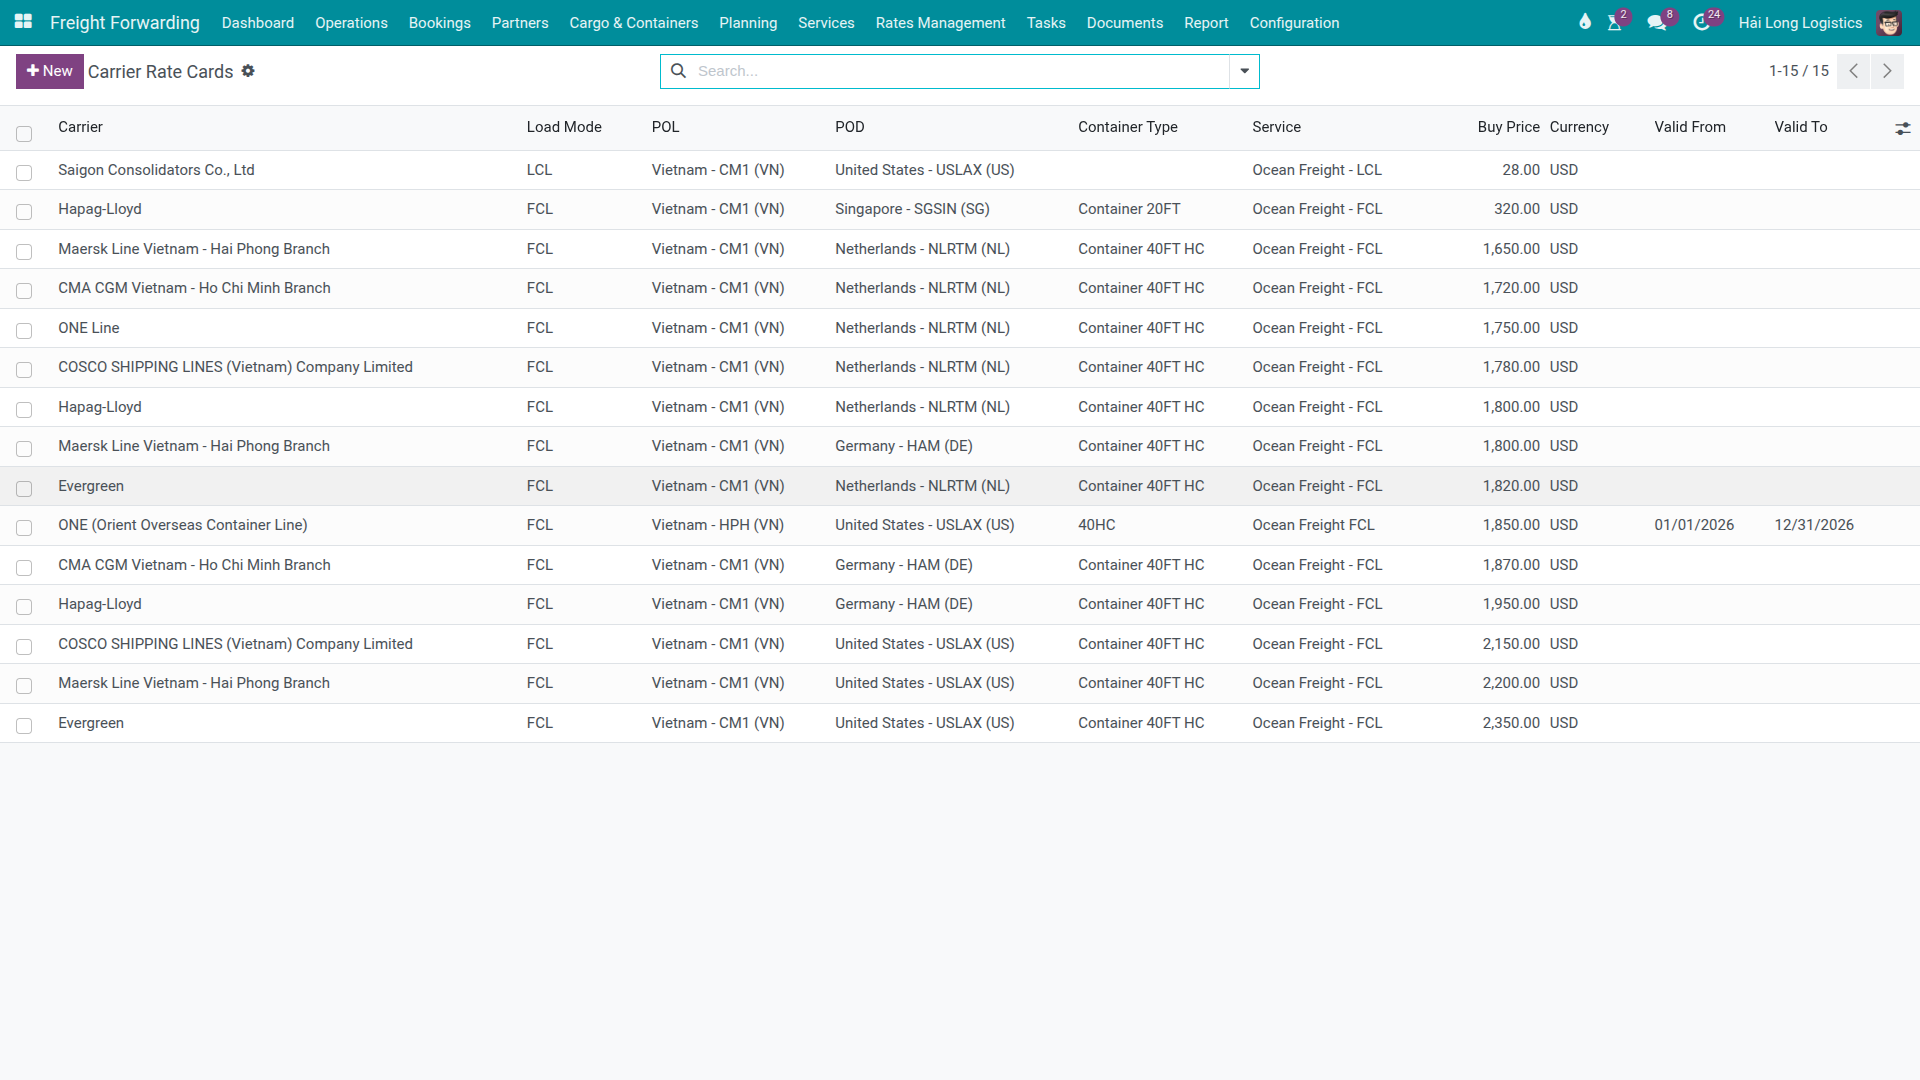Open the Services menu item
Image resolution: width=1920 pixels, height=1080 pixels.
coord(826,22)
